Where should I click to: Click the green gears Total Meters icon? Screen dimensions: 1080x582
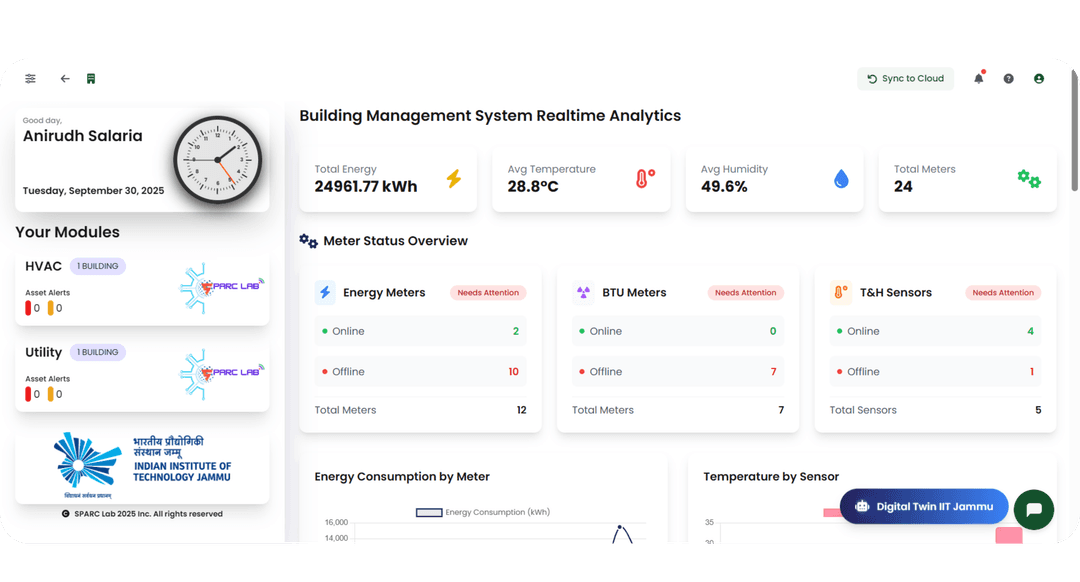point(1029,179)
